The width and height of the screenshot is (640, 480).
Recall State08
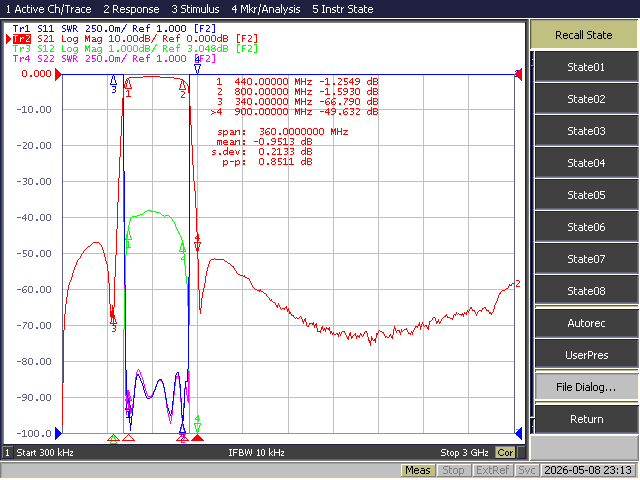tap(586, 291)
